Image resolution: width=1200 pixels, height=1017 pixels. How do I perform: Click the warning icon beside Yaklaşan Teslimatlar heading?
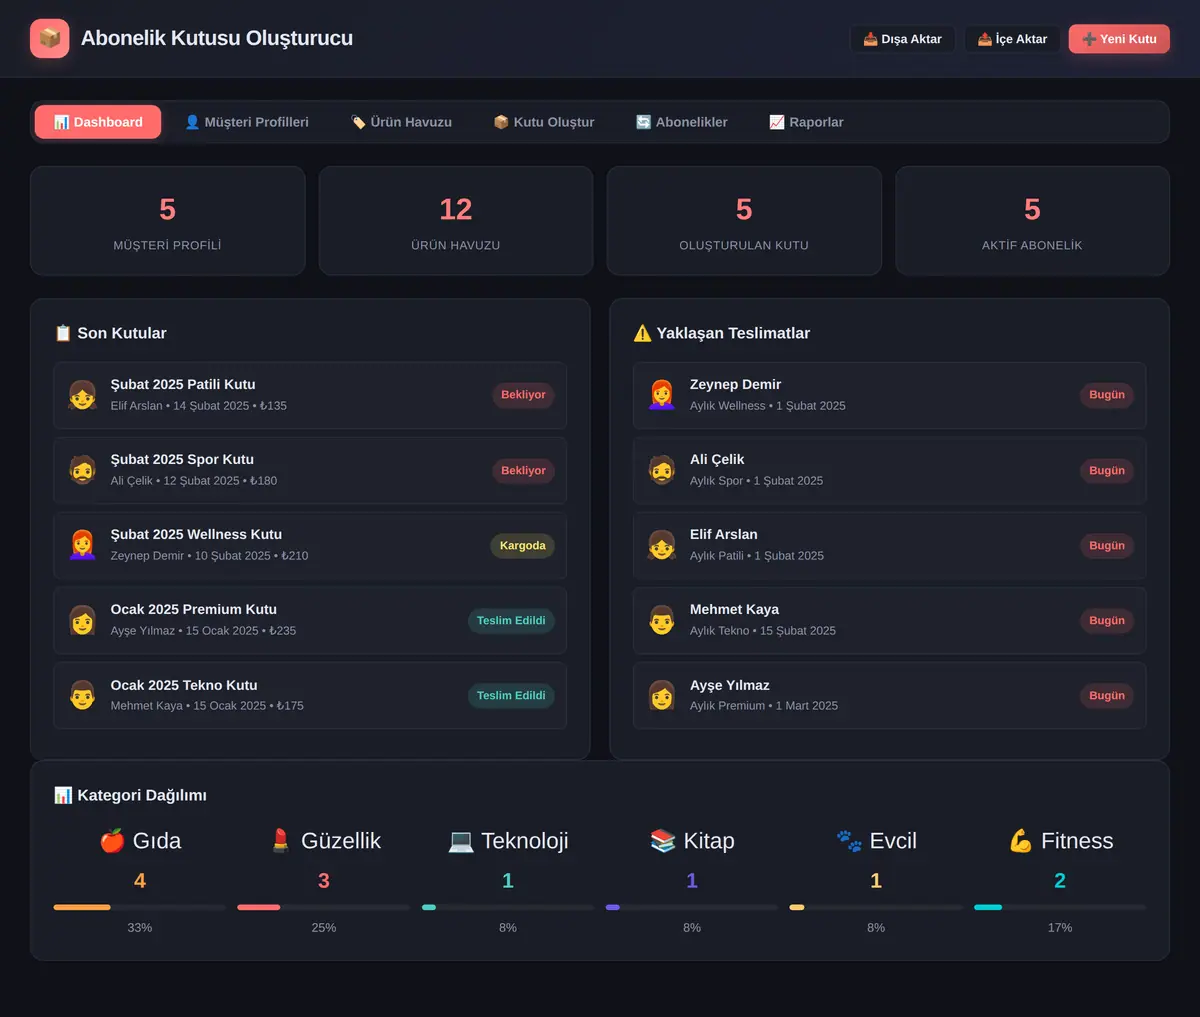click(642, 333)
